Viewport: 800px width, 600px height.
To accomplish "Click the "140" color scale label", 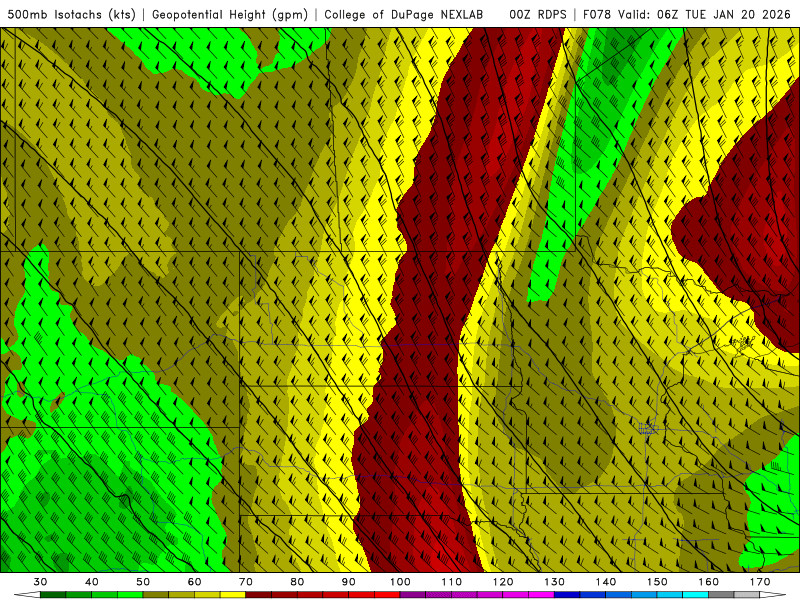I will (x=606, y=582).
